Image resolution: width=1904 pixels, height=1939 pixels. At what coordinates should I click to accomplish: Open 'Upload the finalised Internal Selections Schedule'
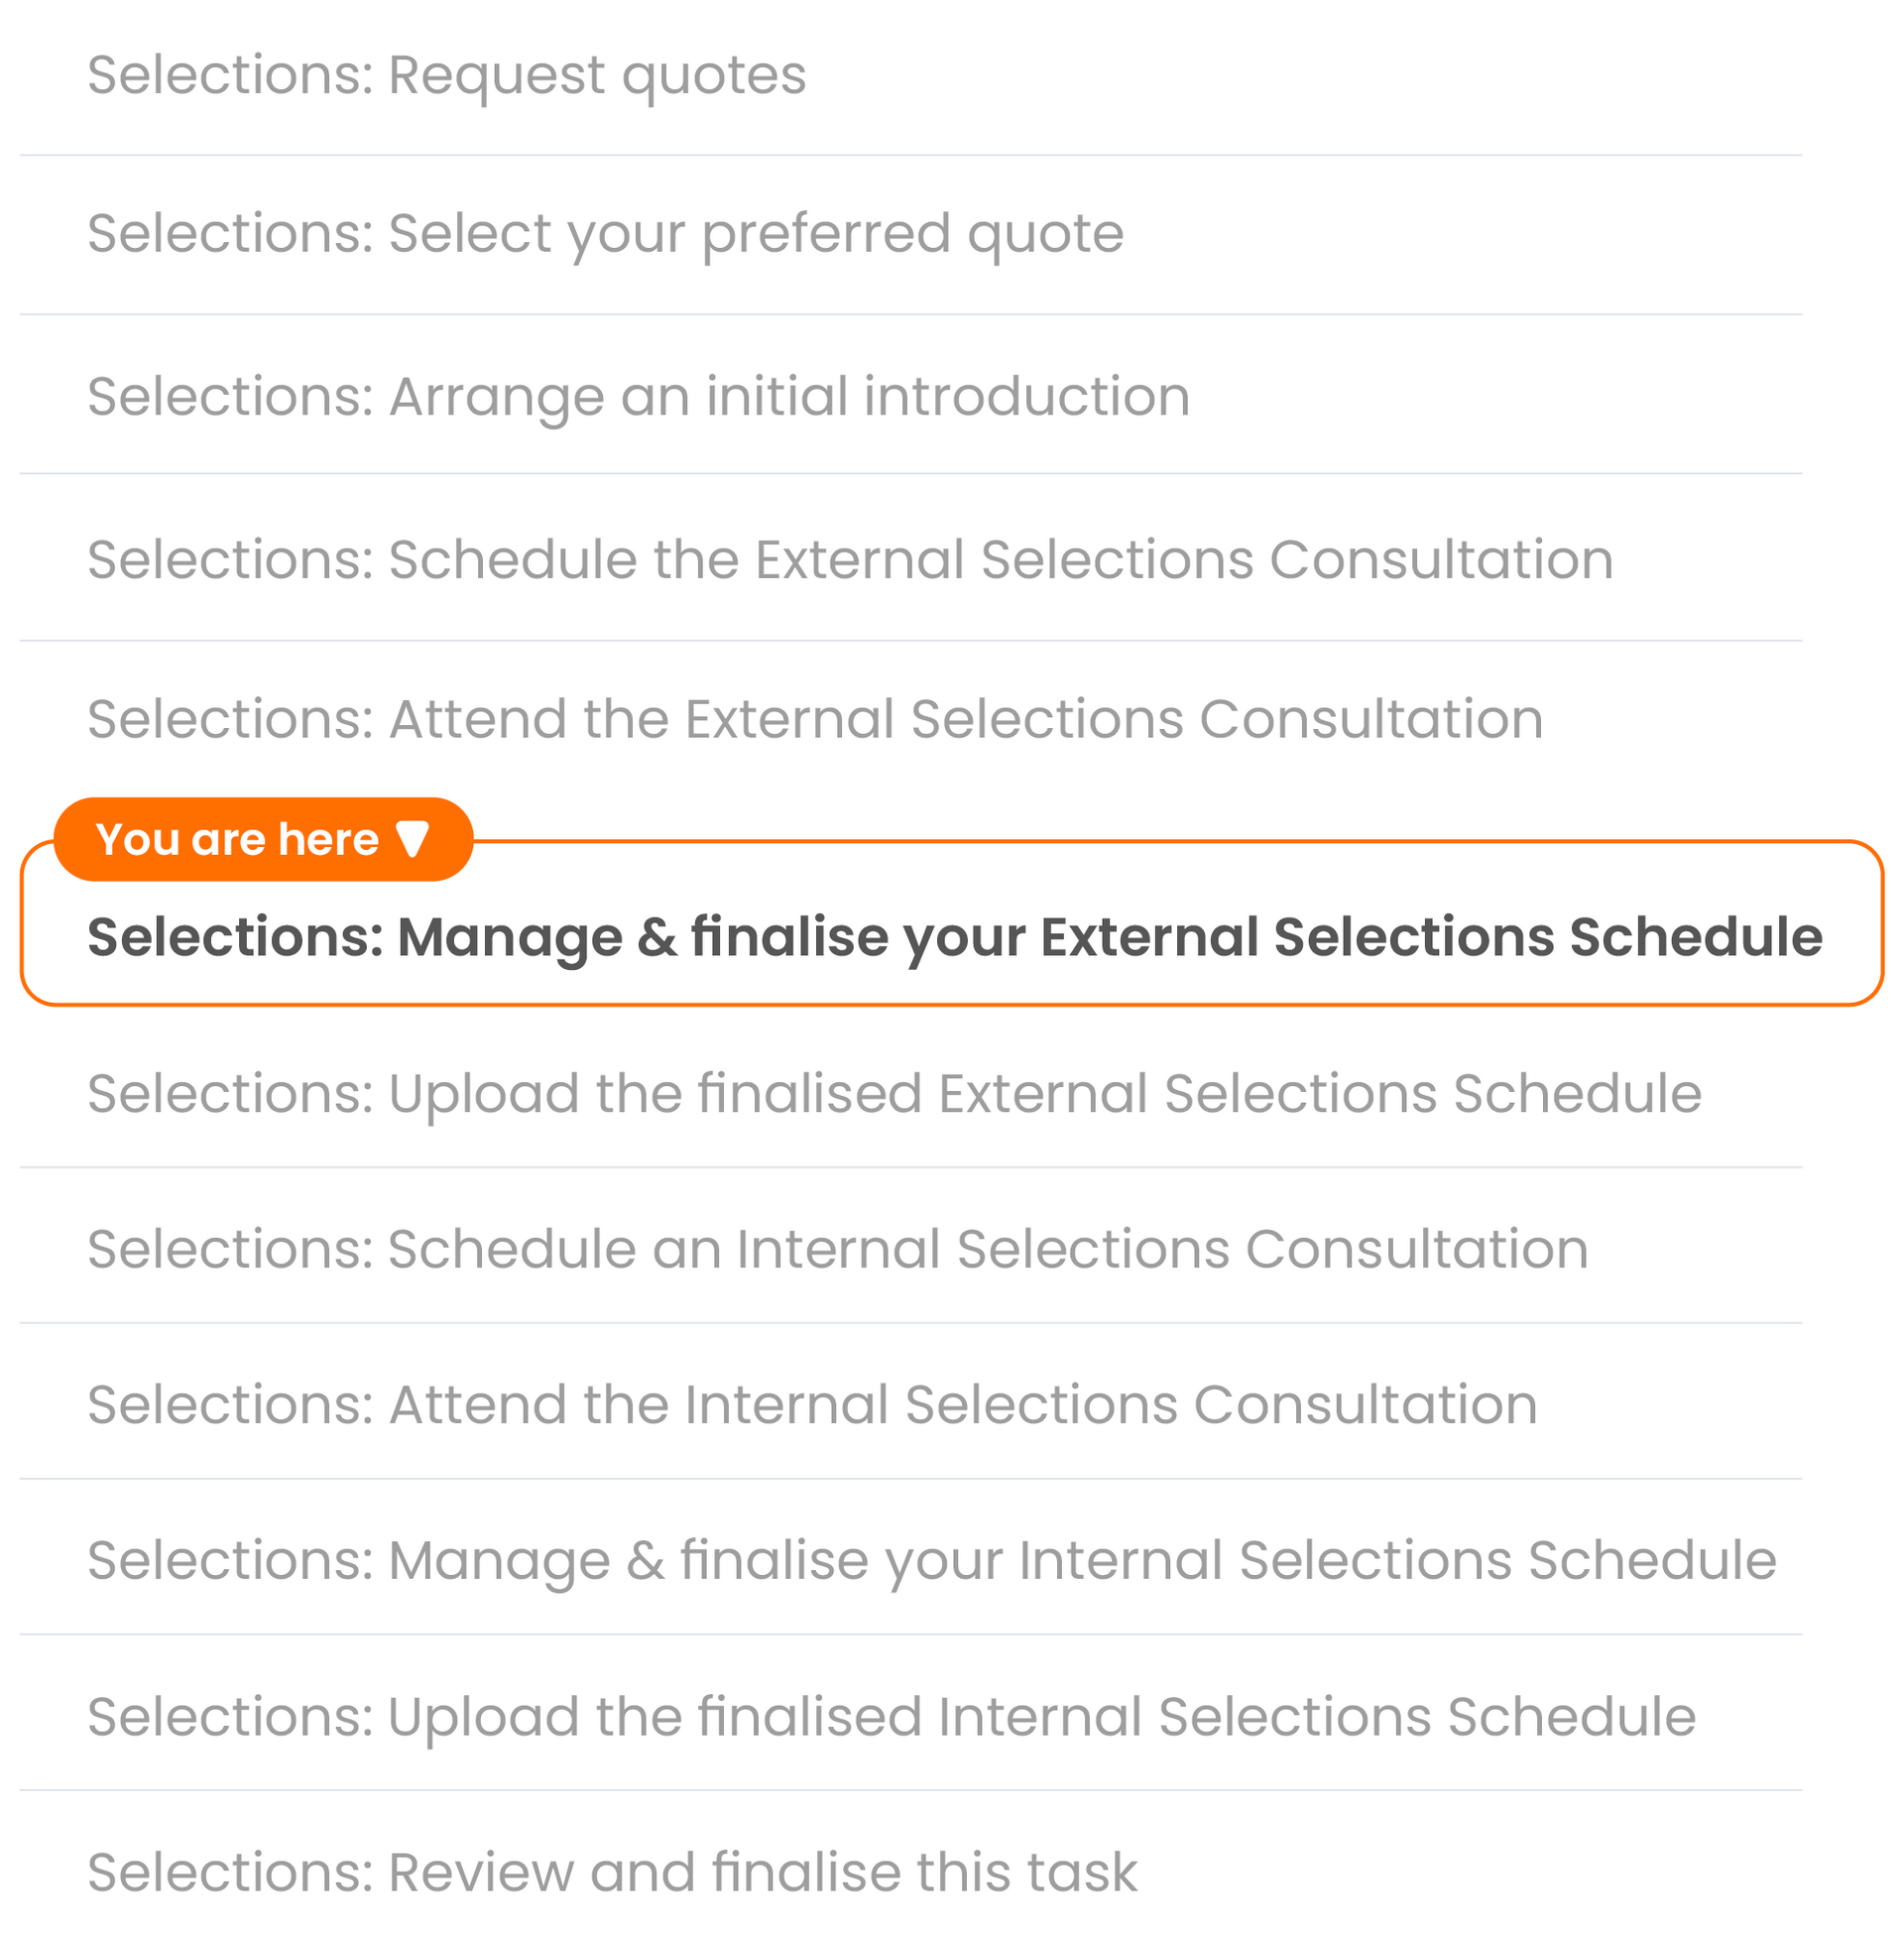click(x=891, y=1718)
